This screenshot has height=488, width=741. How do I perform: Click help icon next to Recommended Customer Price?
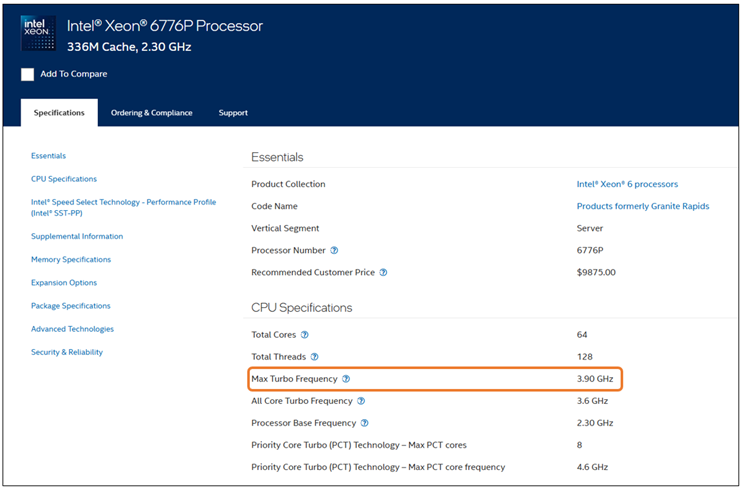click(x=383, y=272)
